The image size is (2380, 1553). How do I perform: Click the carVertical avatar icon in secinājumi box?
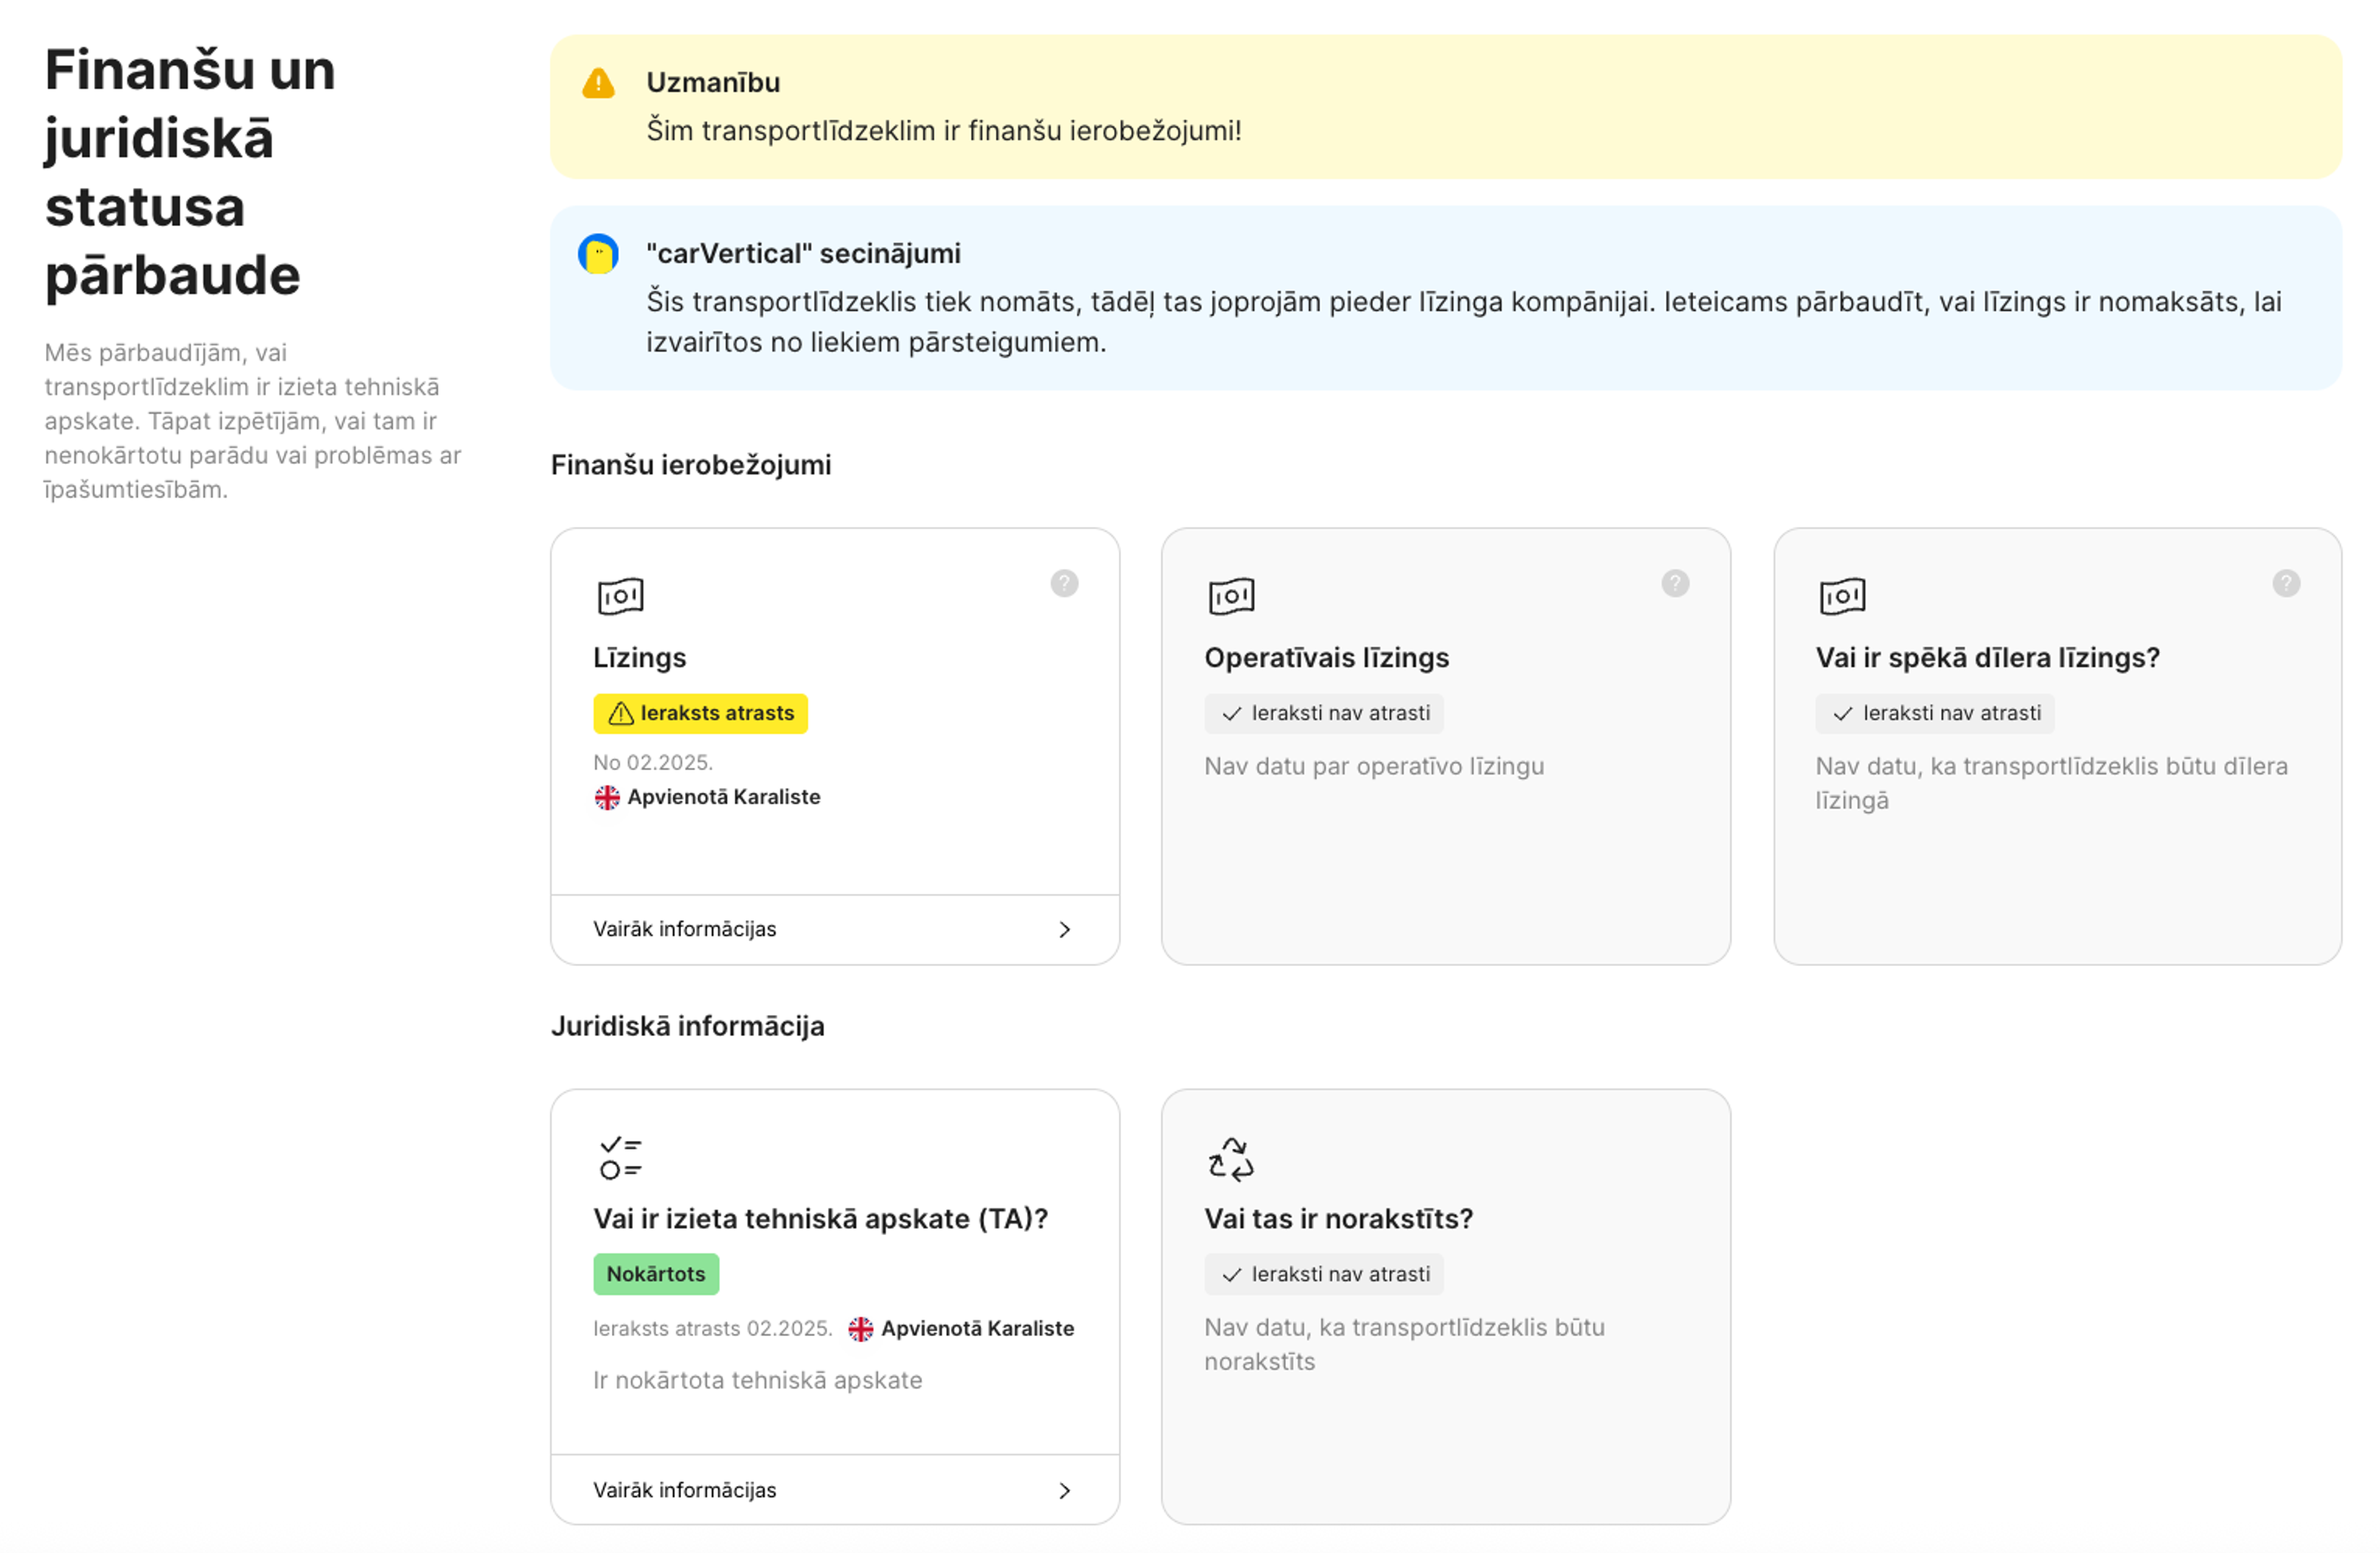click(x=598, y=254)
